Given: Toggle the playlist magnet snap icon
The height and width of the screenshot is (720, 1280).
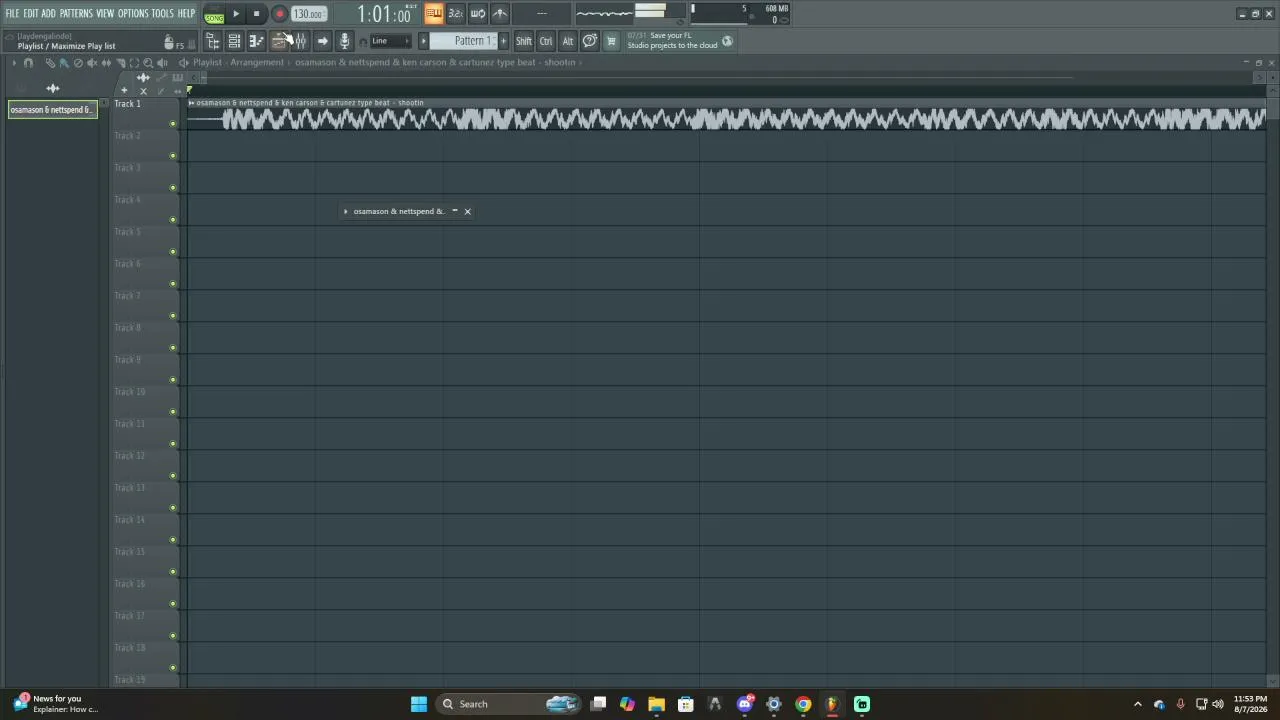Looking at the screenshot, I should coord(28,63).
